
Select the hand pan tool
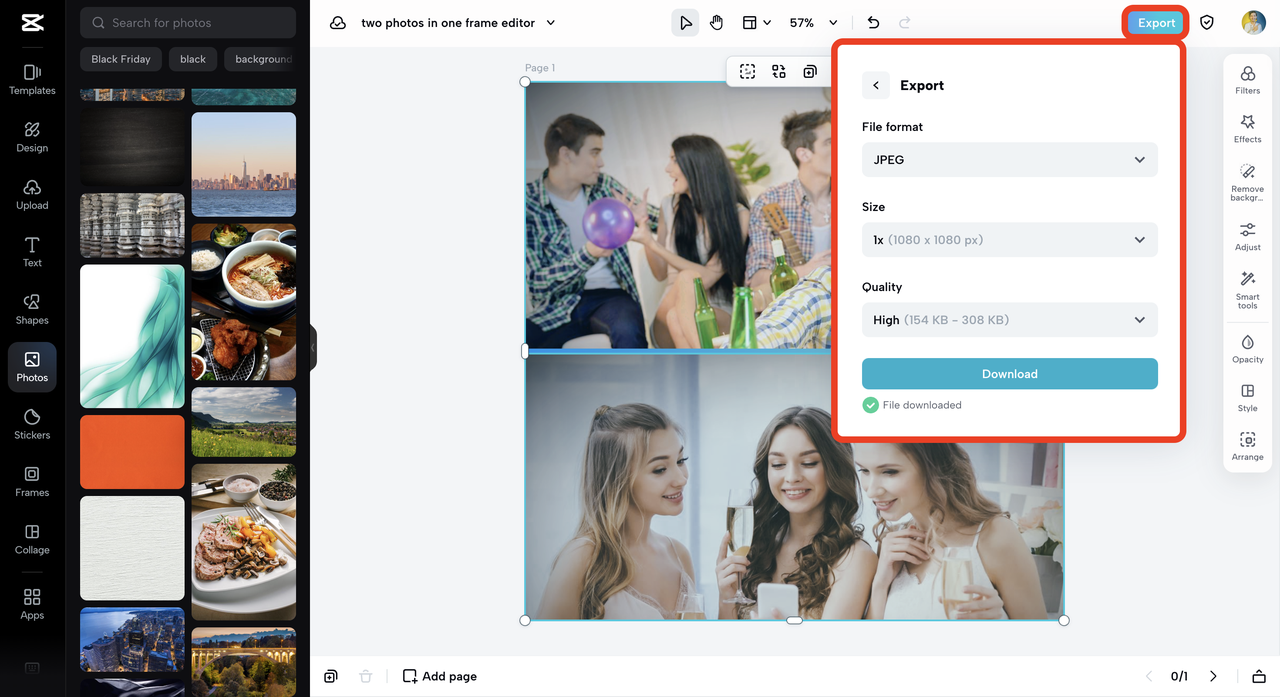point(717,23)
